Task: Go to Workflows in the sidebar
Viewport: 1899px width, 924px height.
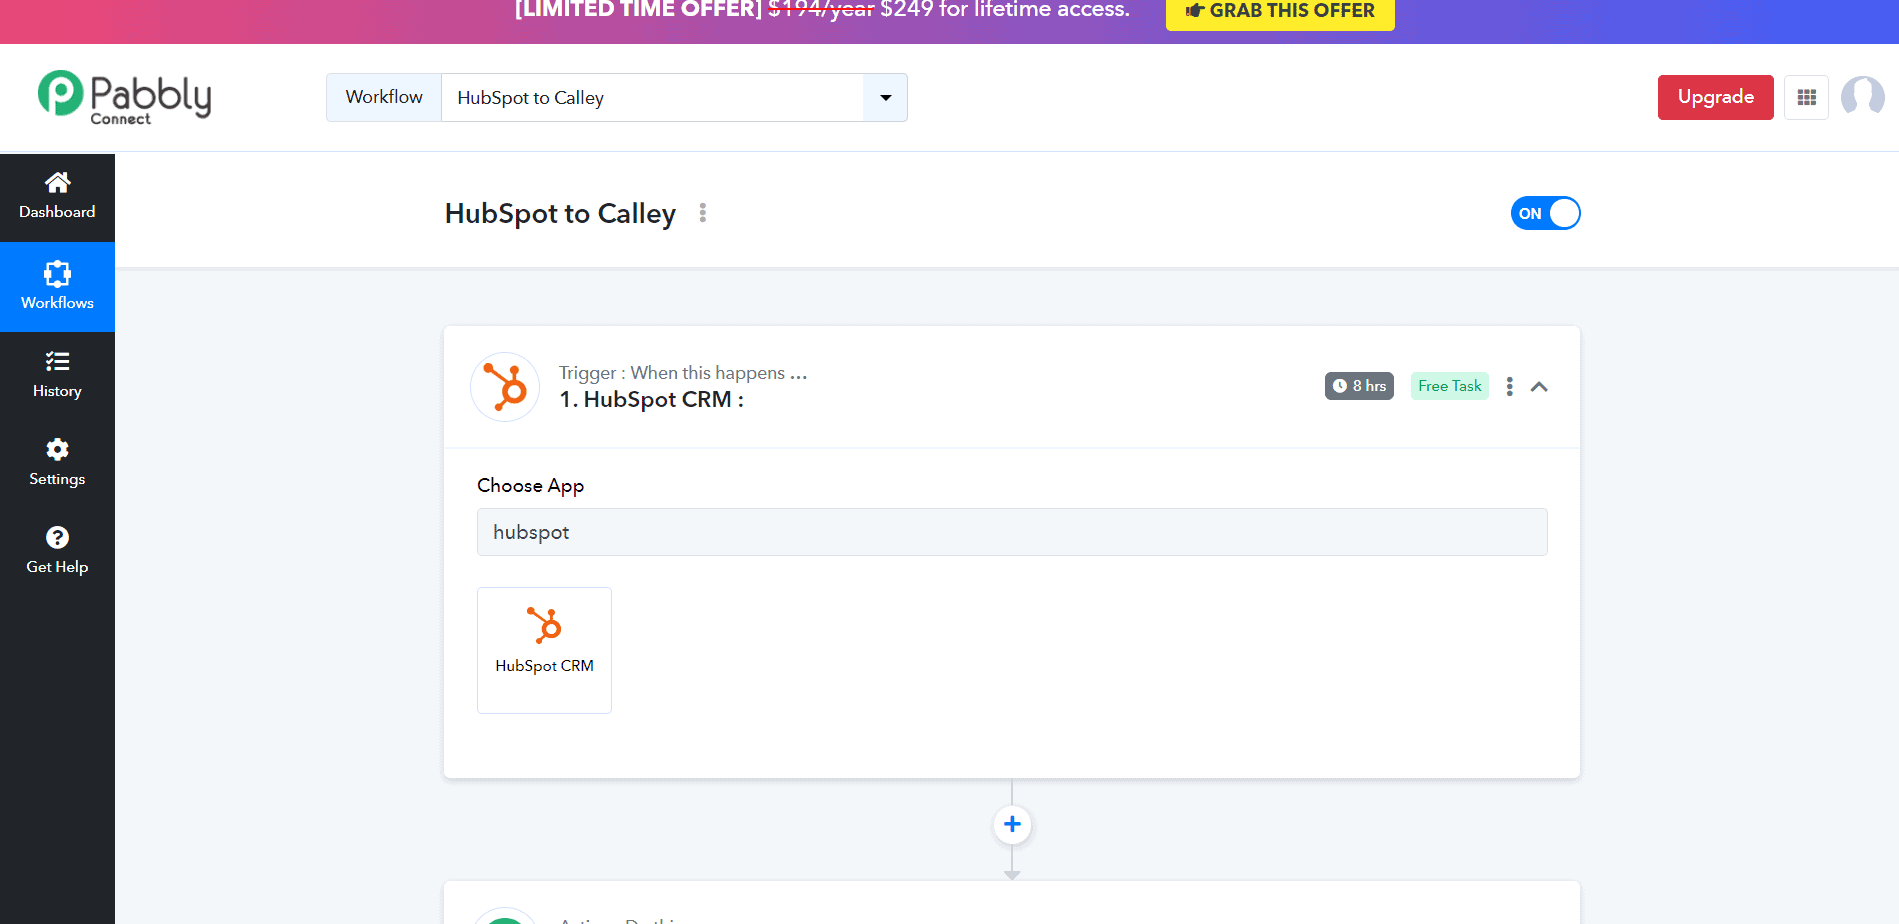Action: point(57,287)
